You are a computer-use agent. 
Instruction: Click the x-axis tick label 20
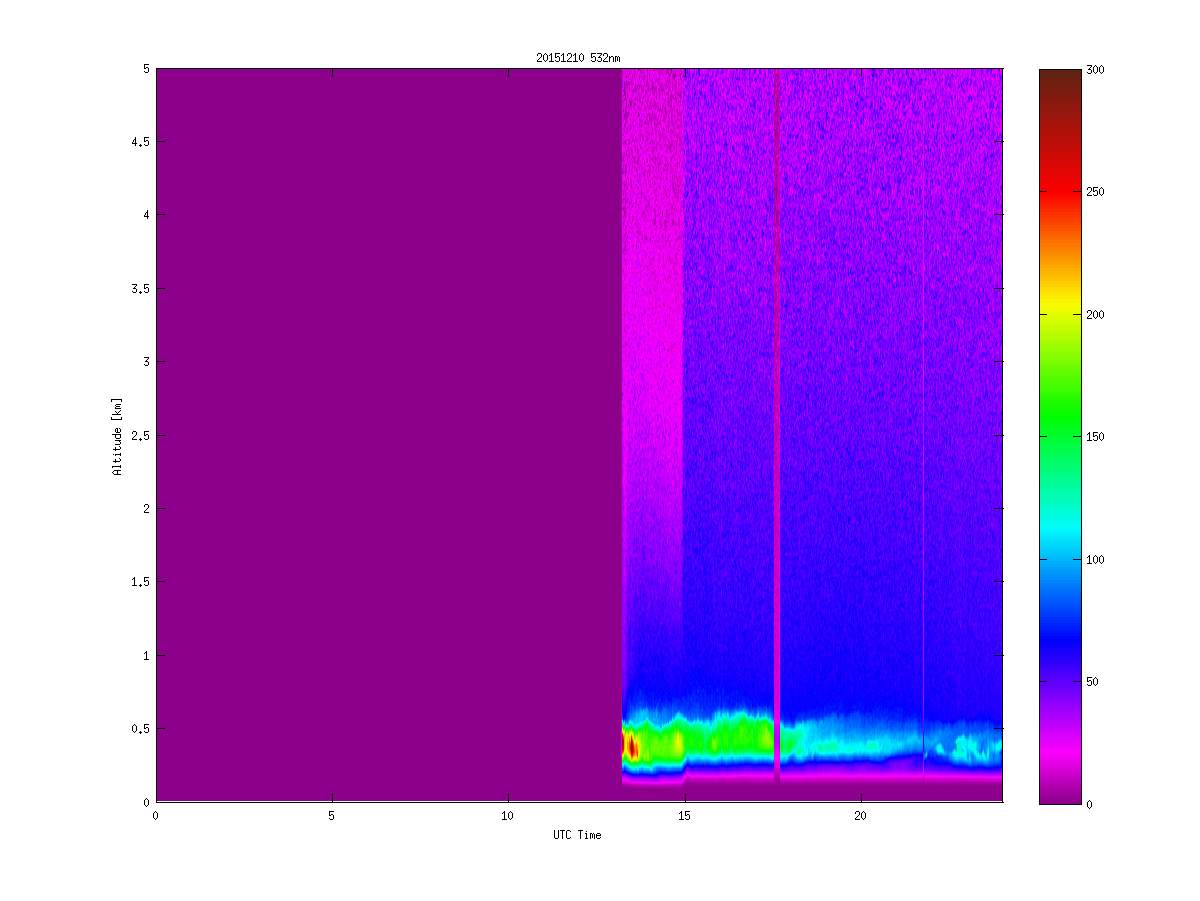pos(860,816)
